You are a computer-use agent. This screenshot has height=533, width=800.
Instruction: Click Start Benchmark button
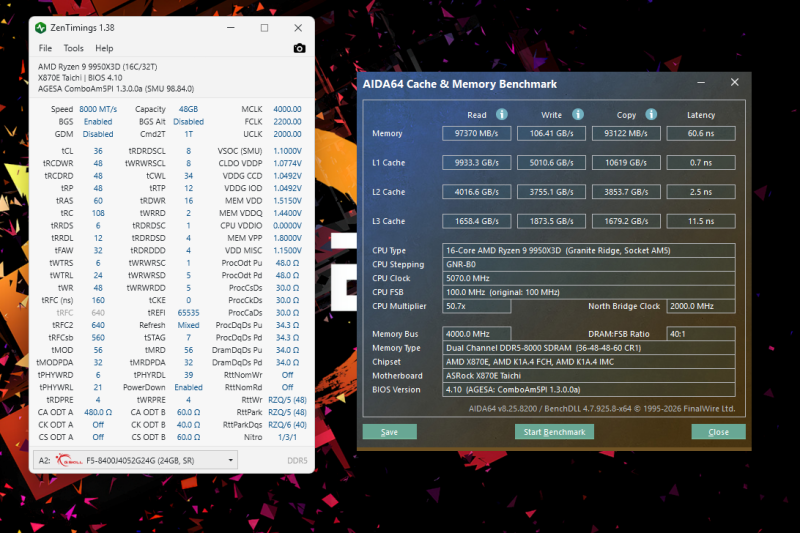pyautogui.click(x=554, y=432)
